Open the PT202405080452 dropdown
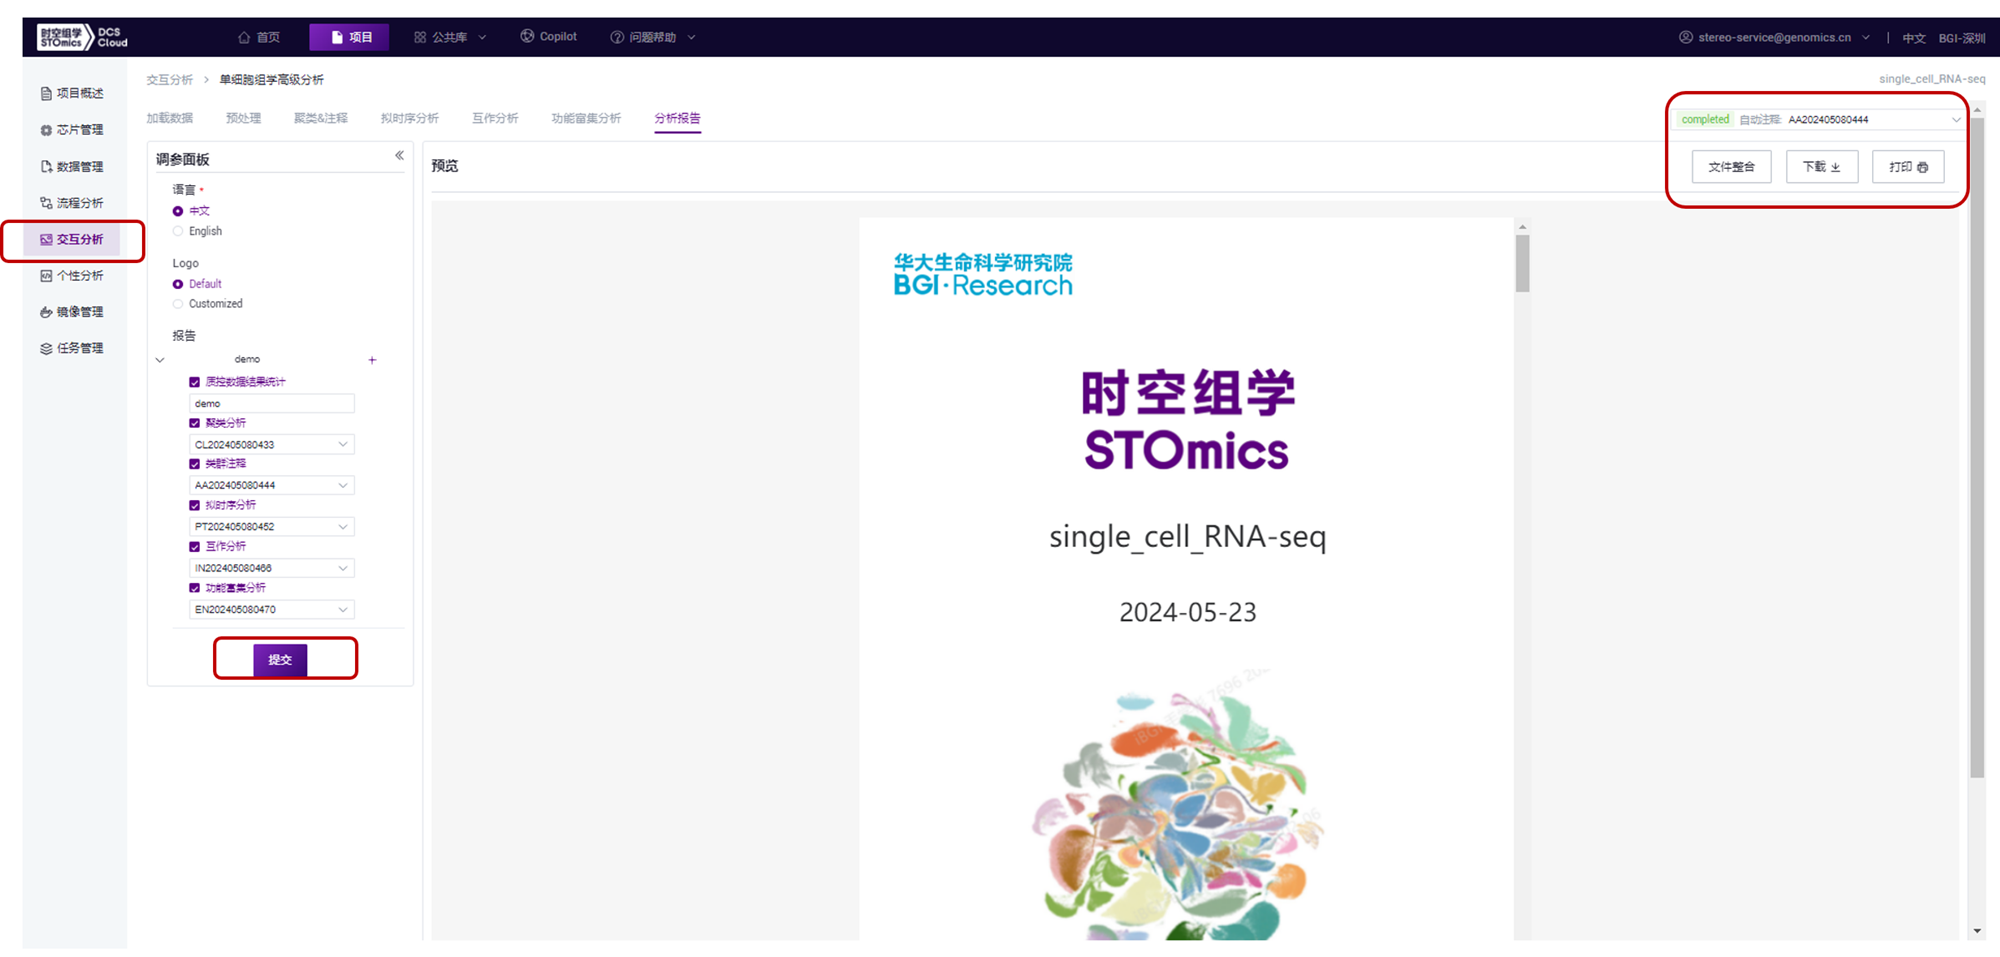 (x=272, y=526)
